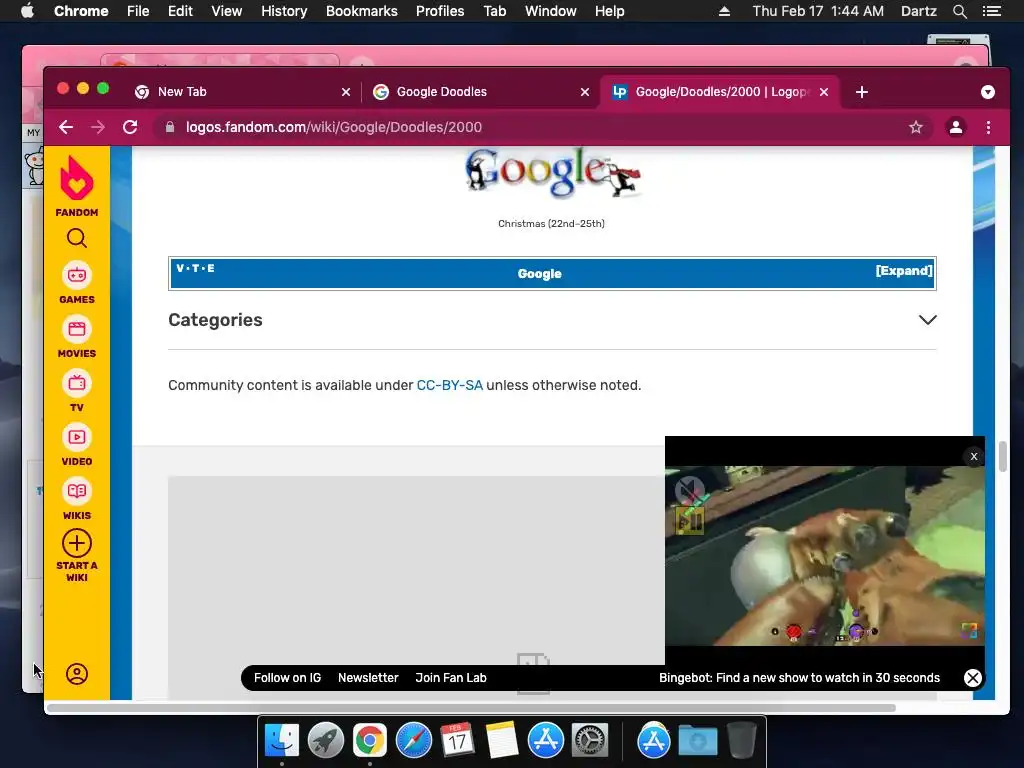This screenshot has height=768, width=1024.
Task: Open Notes from the Dock
Action: point(502,741)
